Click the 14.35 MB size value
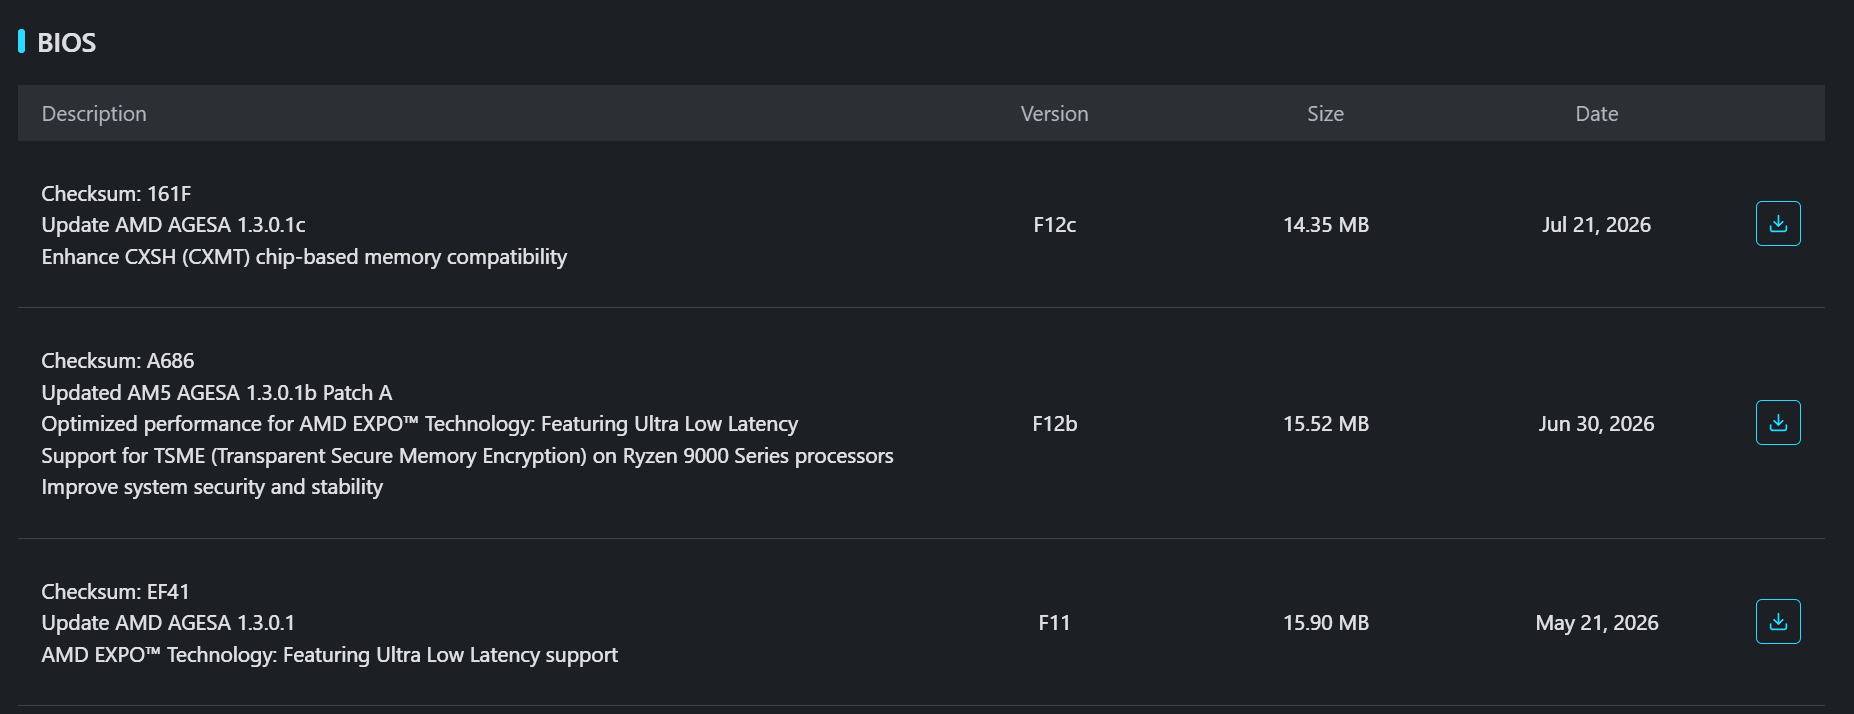Viewport: 1854px width, 714px height. pos(1326,225)
